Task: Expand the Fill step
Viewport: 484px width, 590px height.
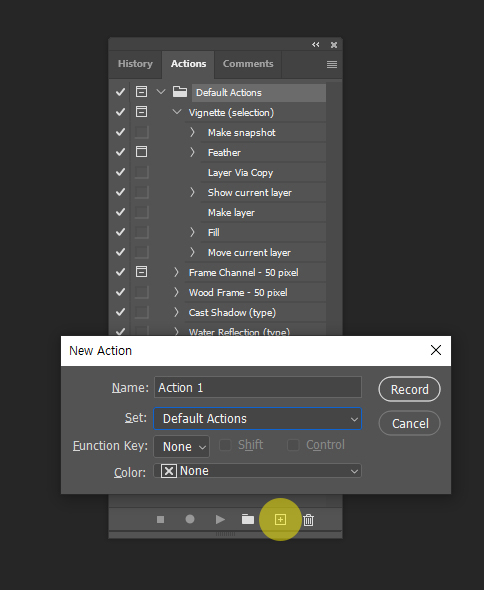Action: point(192,232)
